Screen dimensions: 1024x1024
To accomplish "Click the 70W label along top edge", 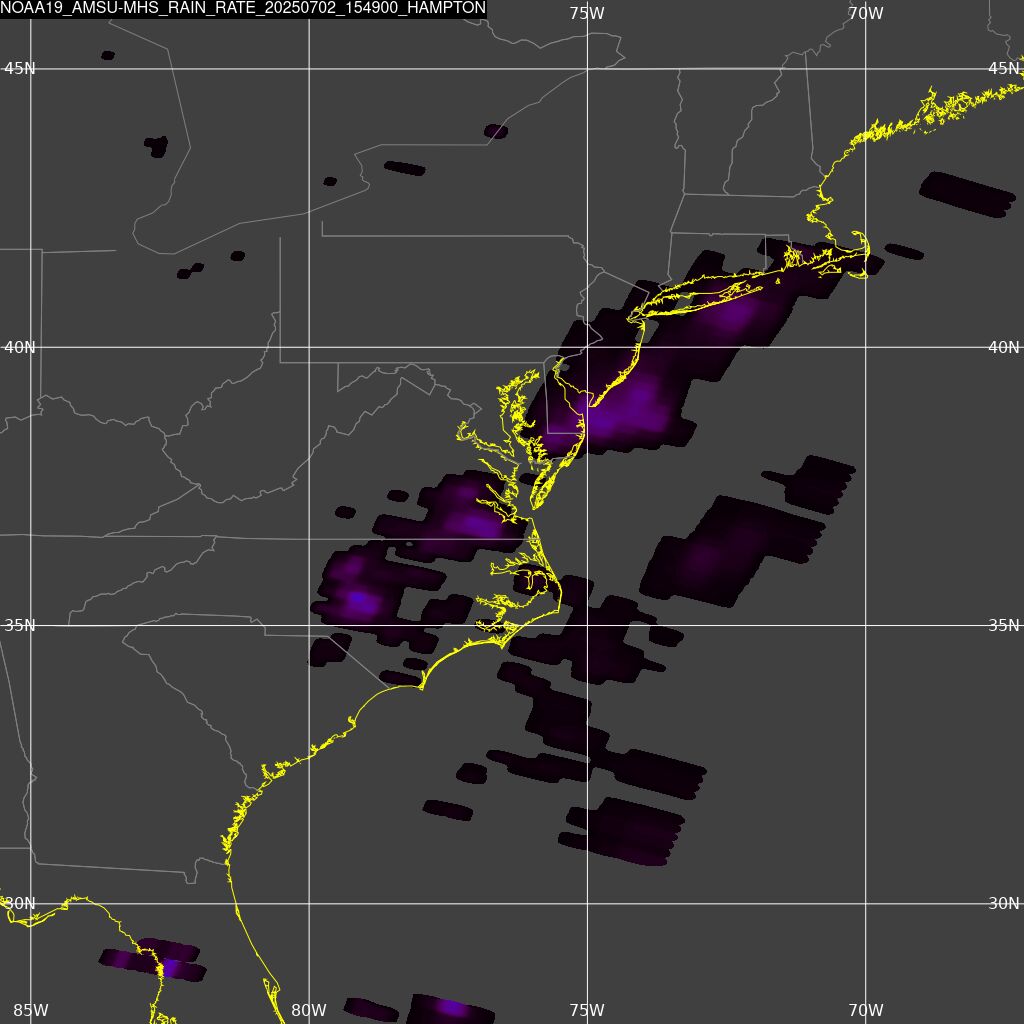I will pos(866,13).
